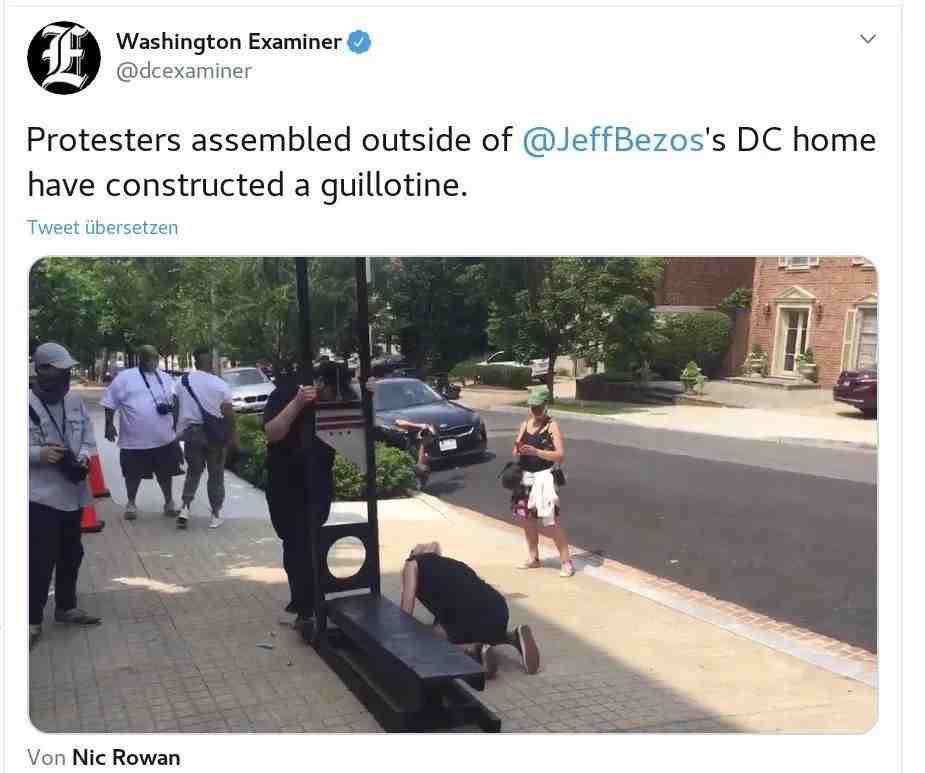Open the Washington Examiner profile avatar
The image size is (925, 773).
click(x=64, y=58)
